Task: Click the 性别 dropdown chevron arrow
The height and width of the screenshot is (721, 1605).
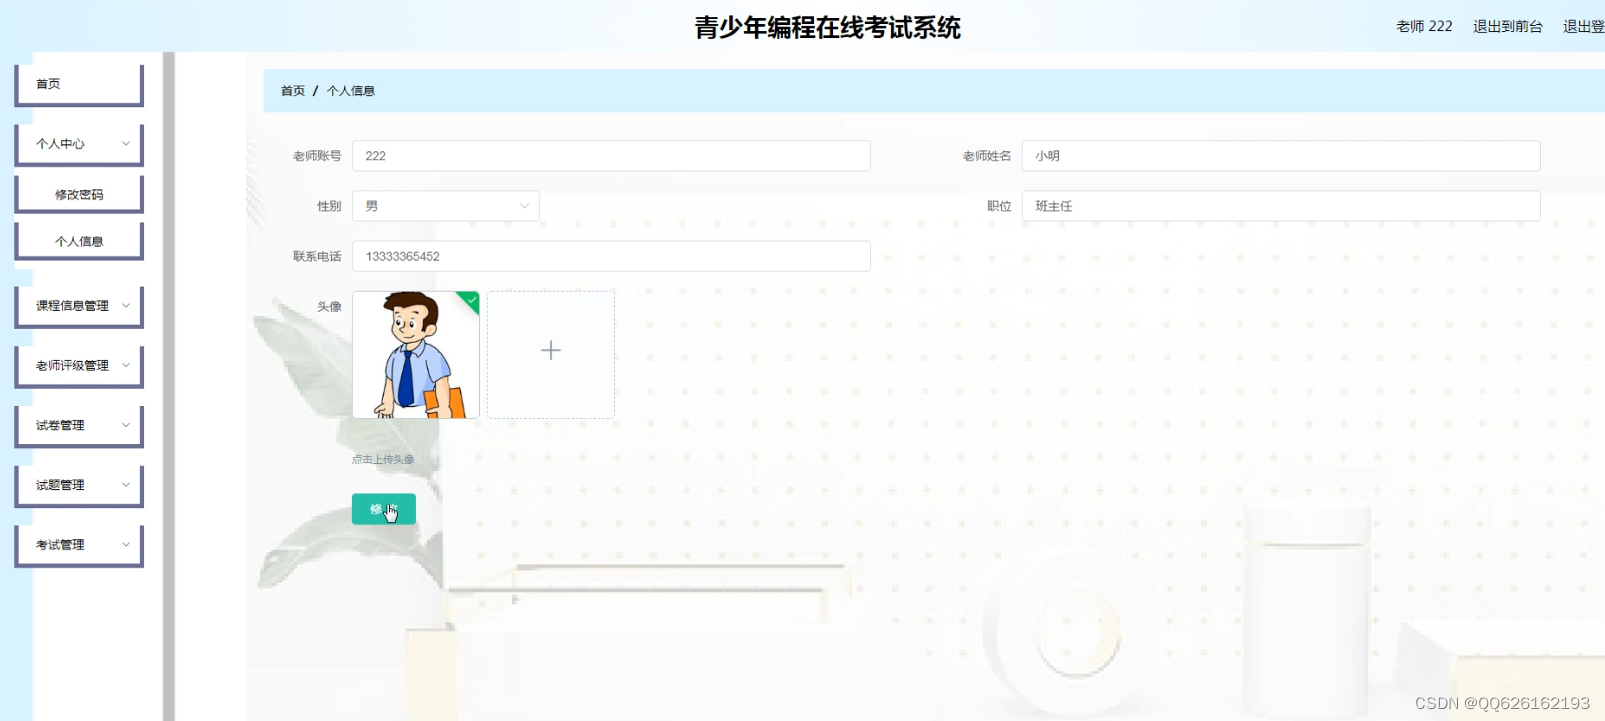Action: [x=524, y=206]
